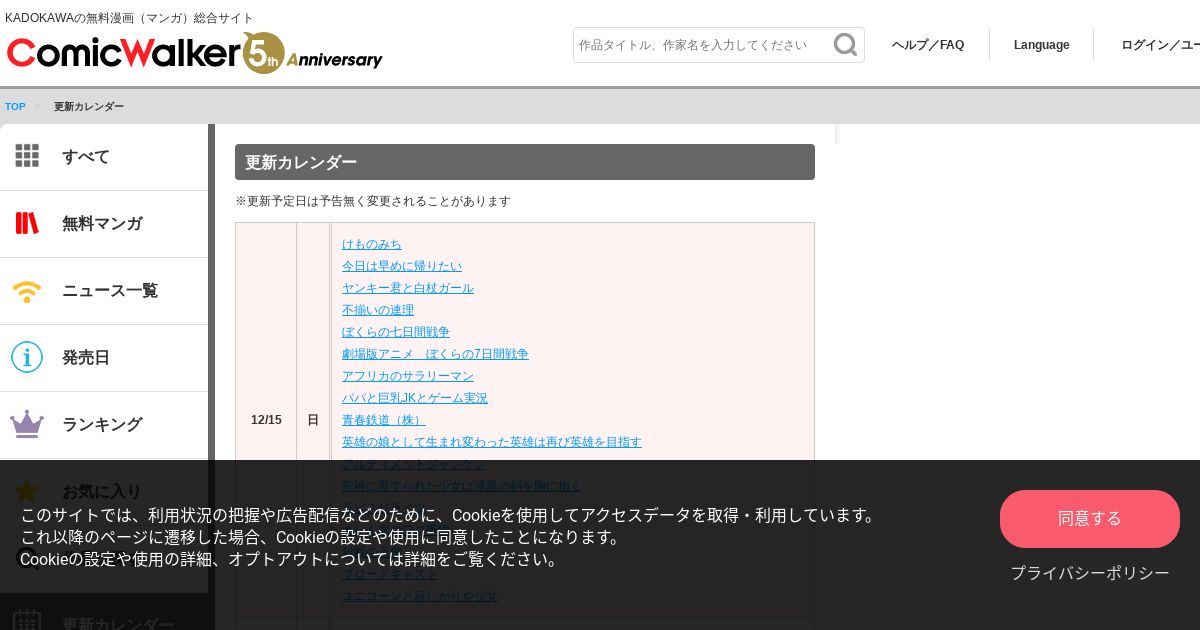Click the info icon for 発売日
Screen dimensions: 1200x630
[x=27, y=357]
